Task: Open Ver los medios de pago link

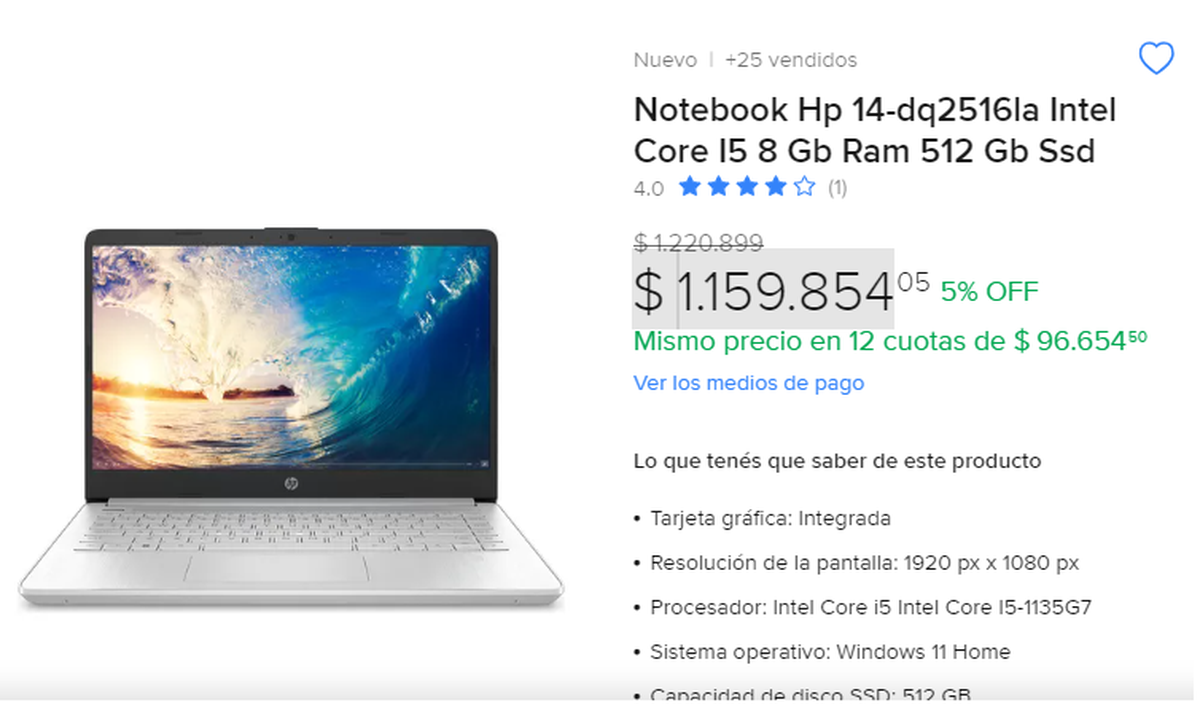Action: click(x=748, y=383)
